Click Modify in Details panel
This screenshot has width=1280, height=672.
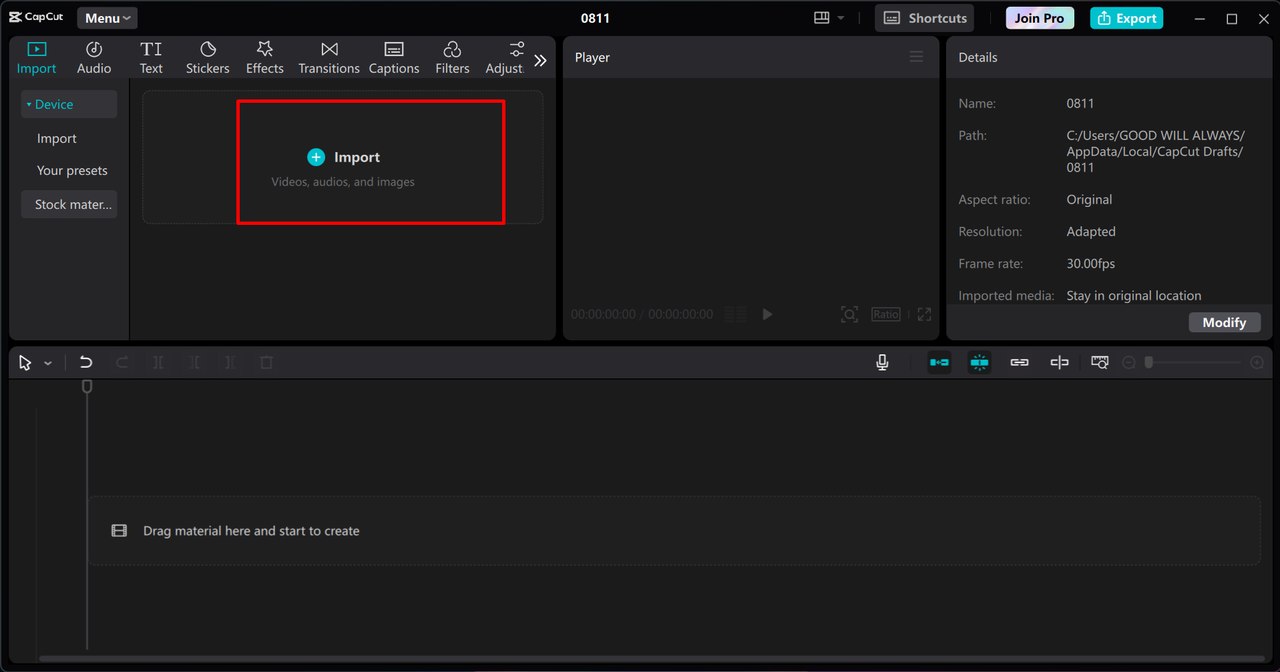1224,322
